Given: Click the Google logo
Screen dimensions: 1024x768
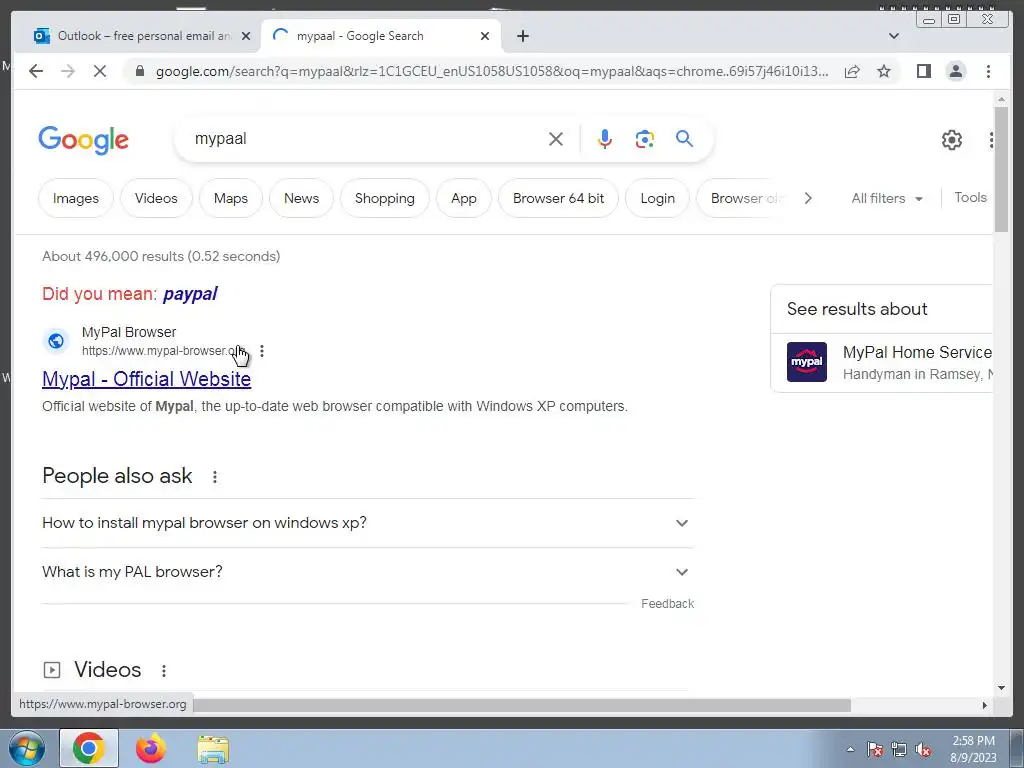Looking at the screenshot, I should [84, 140].
